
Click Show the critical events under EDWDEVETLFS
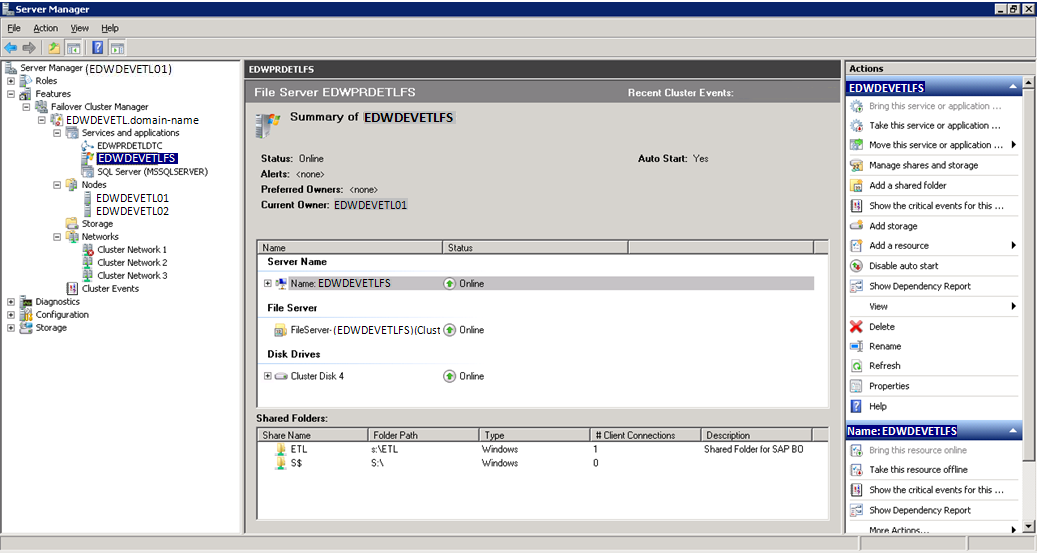click(936, 206)
